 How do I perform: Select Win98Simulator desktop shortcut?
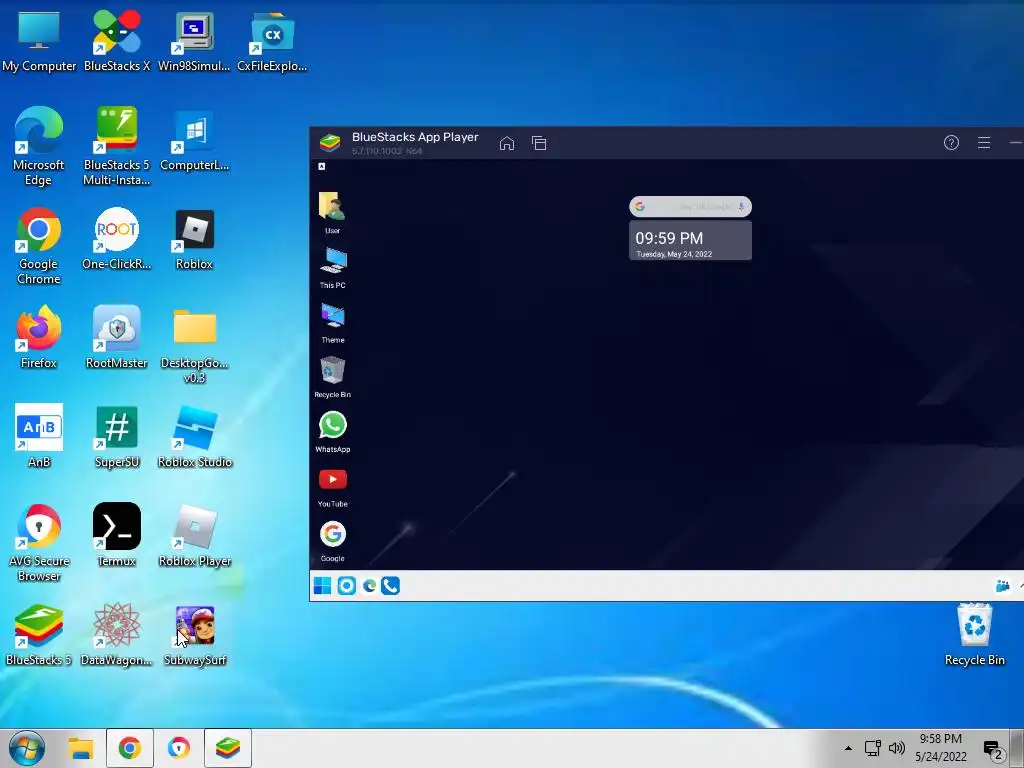coord(194,41)
